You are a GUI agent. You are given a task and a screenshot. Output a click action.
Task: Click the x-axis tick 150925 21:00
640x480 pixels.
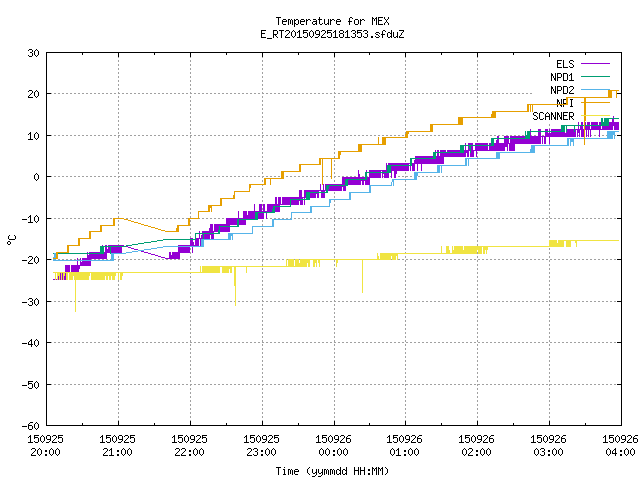pos(118,445)
